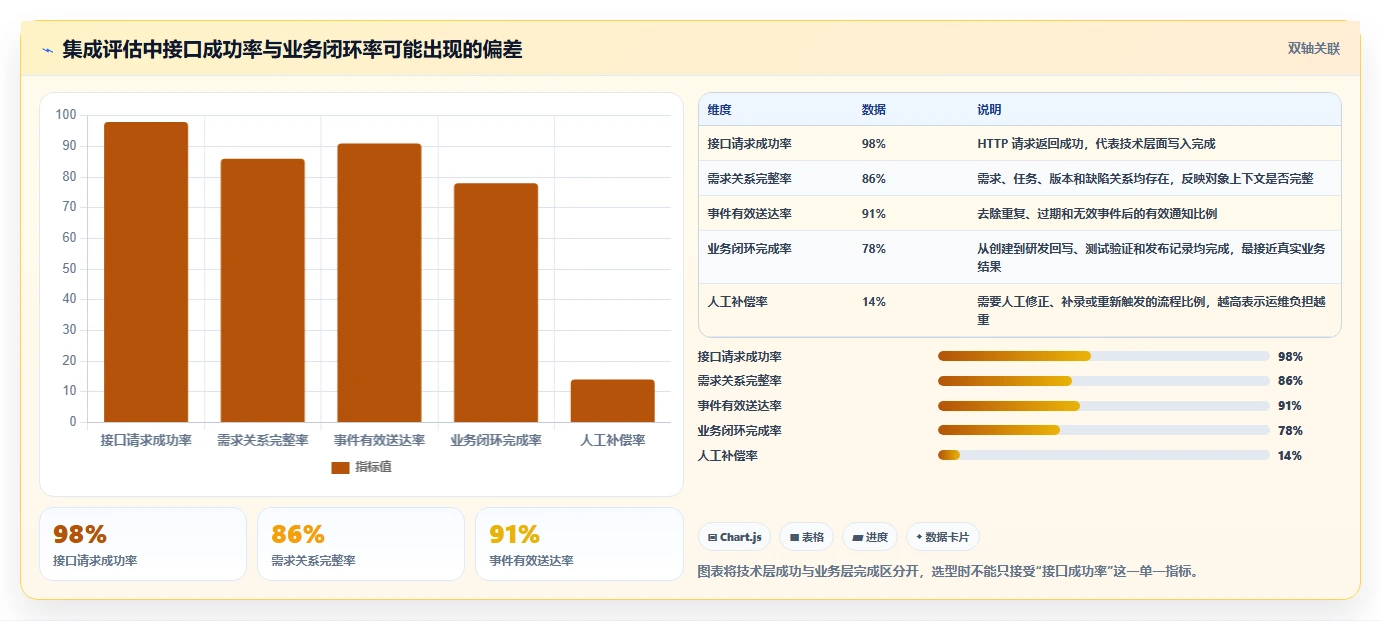The height and width of the screenshot is (621, 1381).
Task: Click the 86% 需求关系完整率 stat card
Action: (361, 544)
